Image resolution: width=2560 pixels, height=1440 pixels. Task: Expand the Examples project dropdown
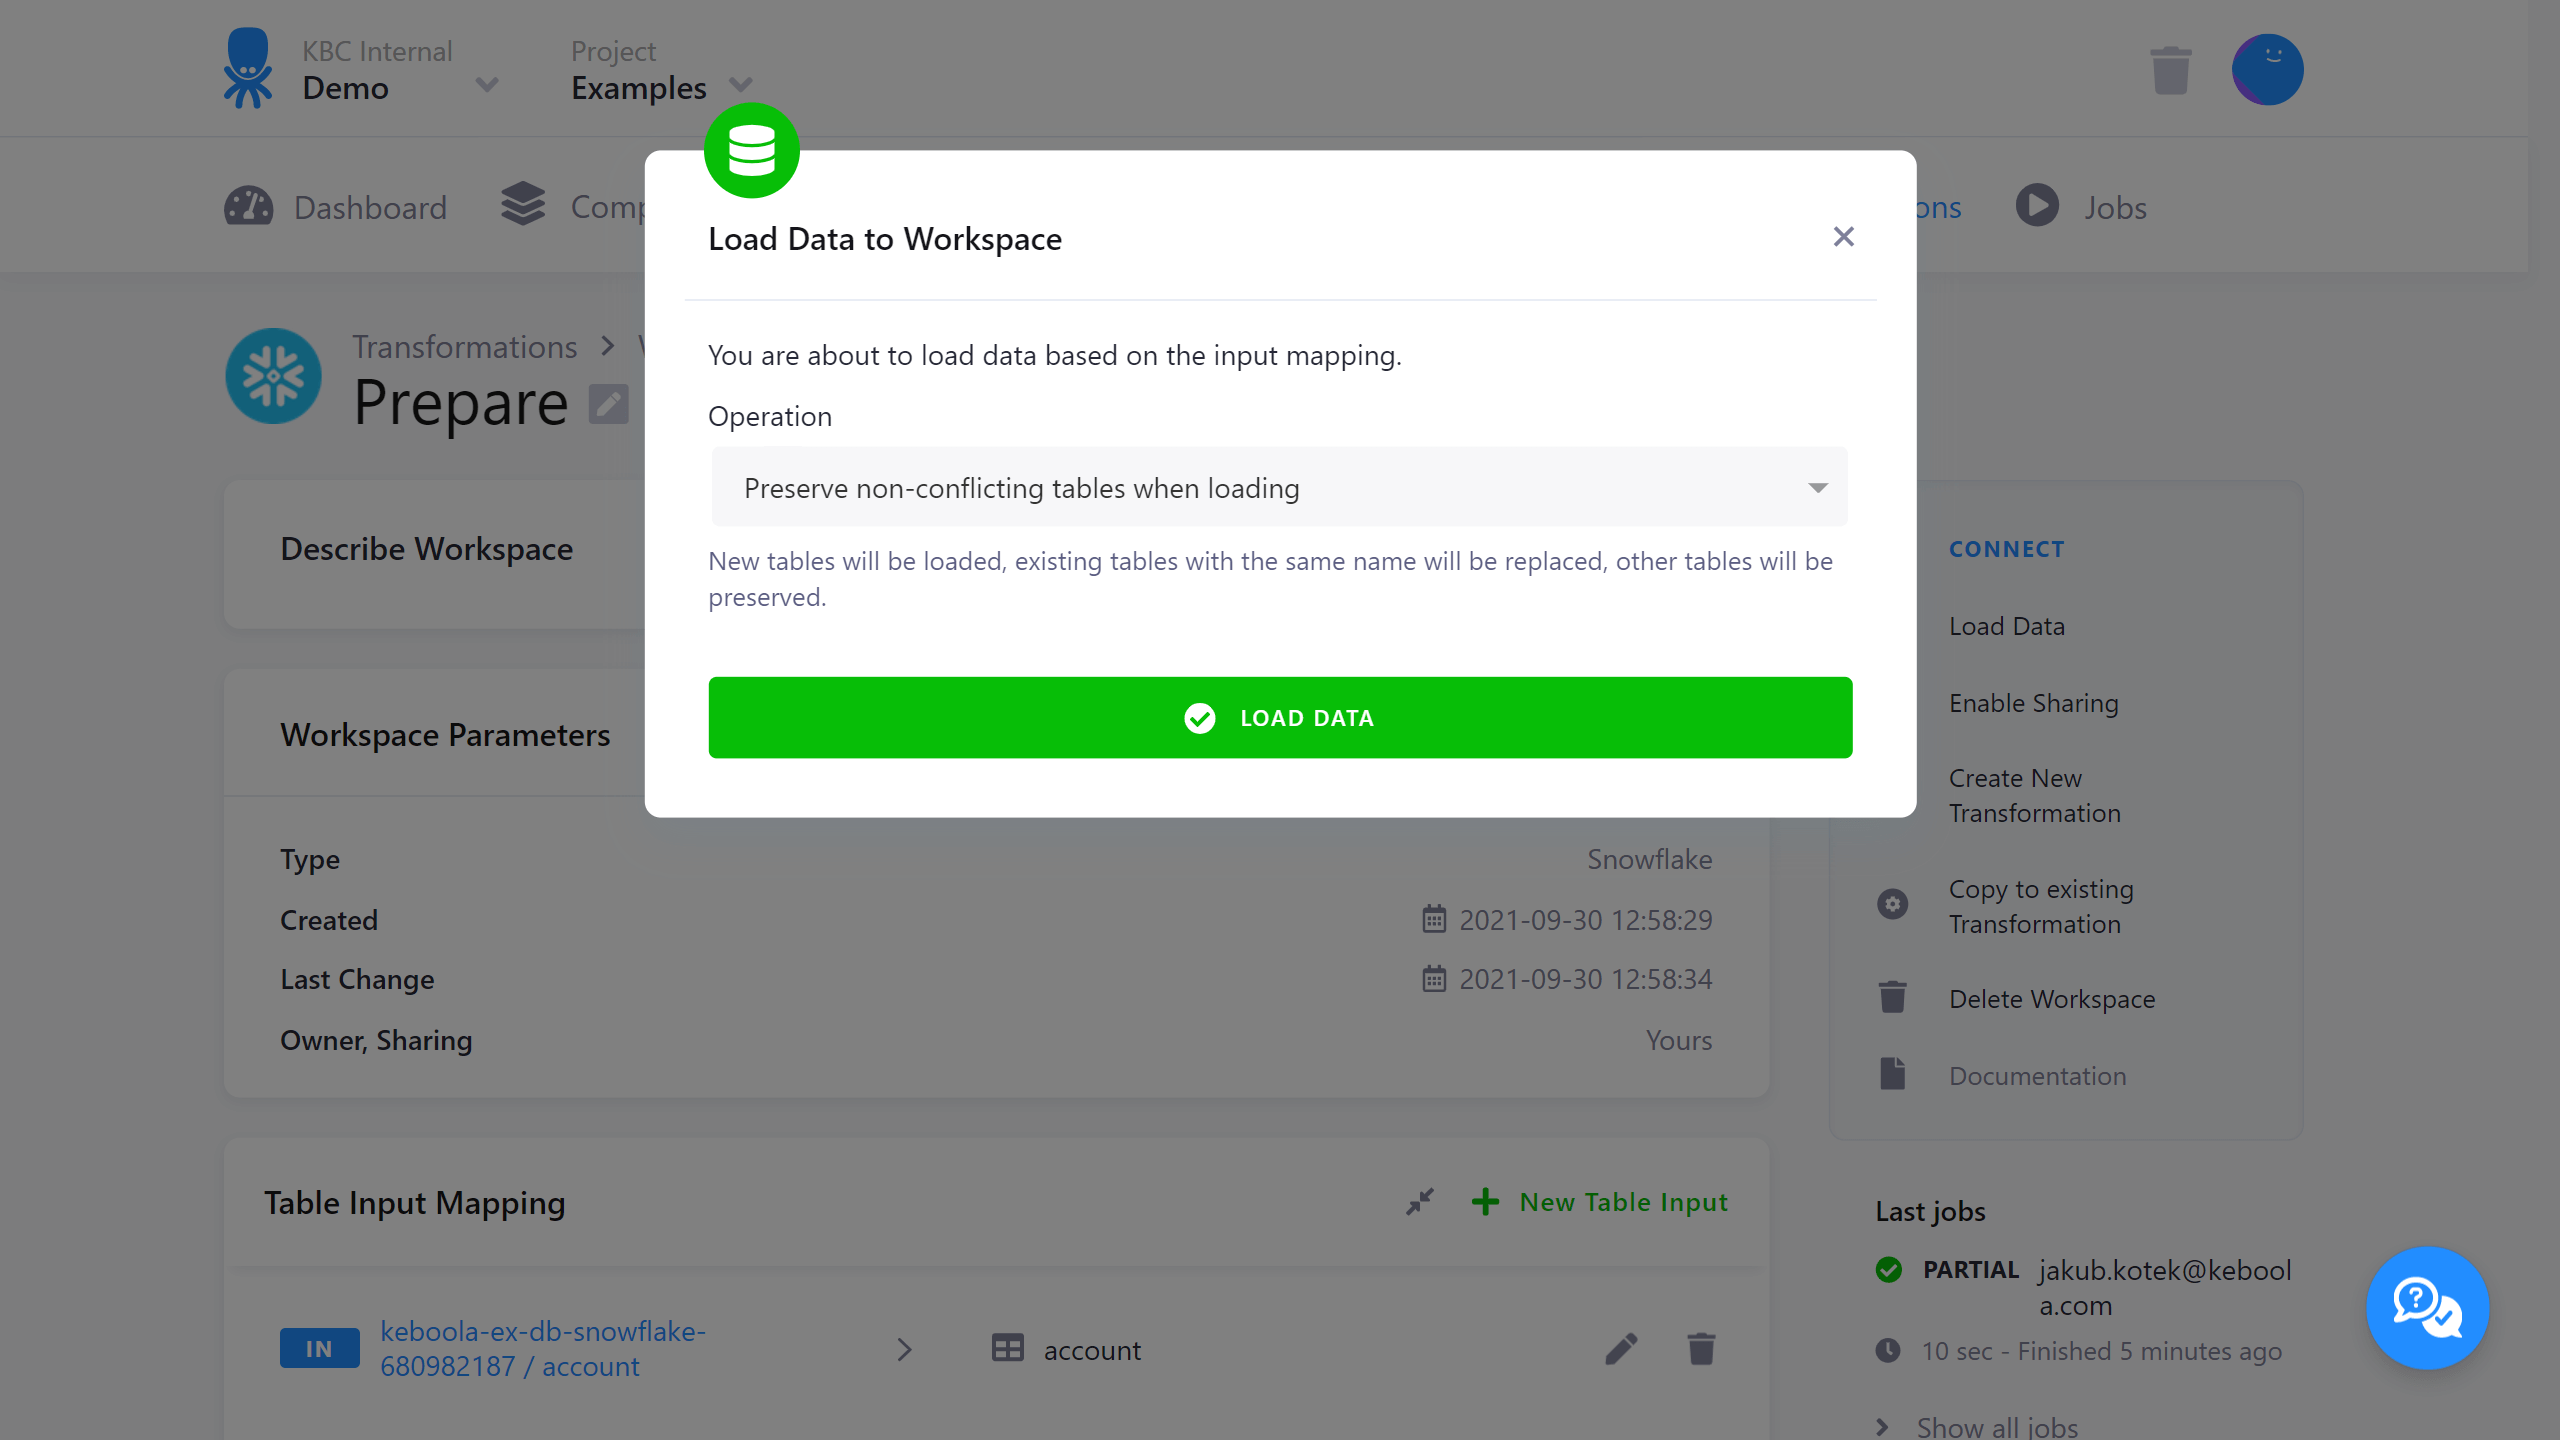tap(740, 86)
